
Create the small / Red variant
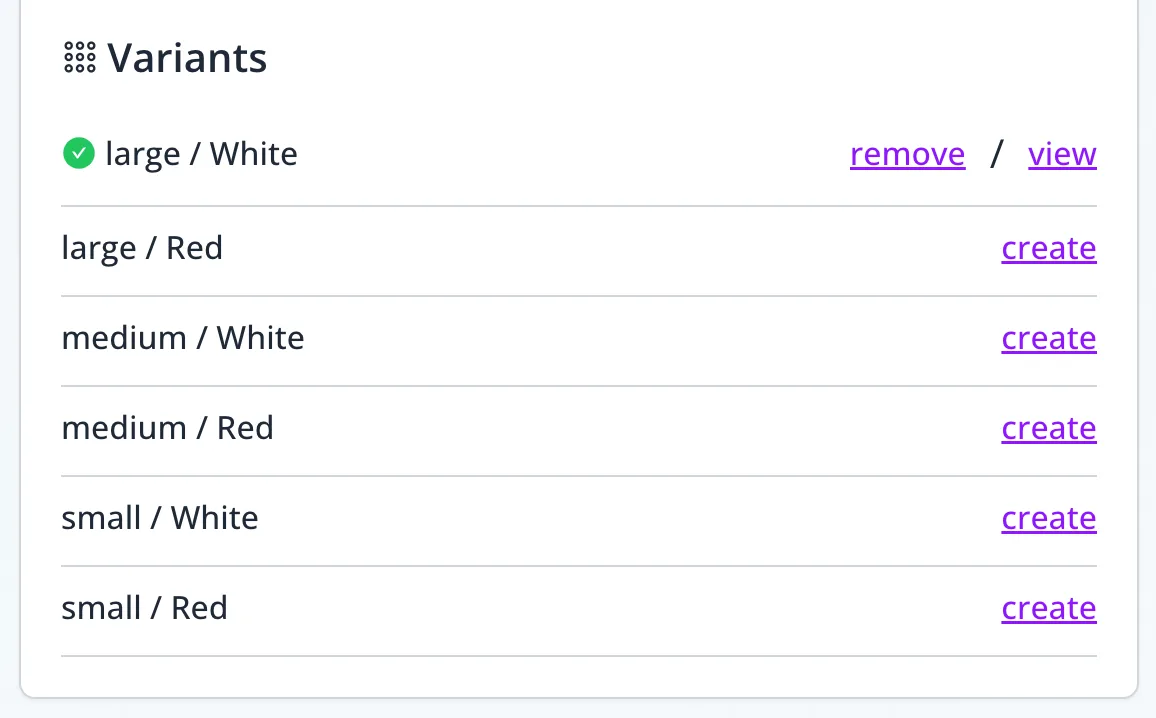[1048, 608]
